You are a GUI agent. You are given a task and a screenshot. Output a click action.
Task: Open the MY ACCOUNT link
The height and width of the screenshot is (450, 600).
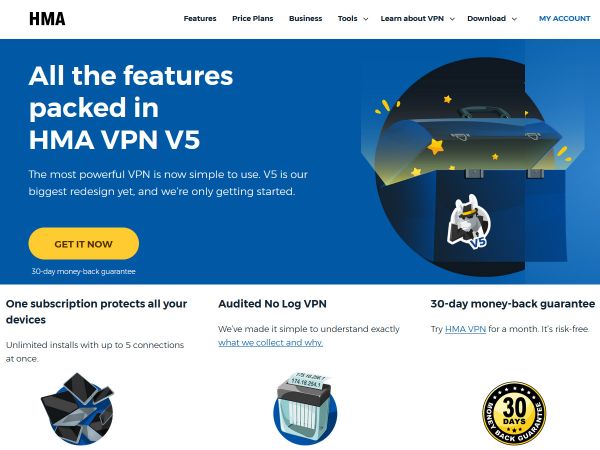(564, 18)
